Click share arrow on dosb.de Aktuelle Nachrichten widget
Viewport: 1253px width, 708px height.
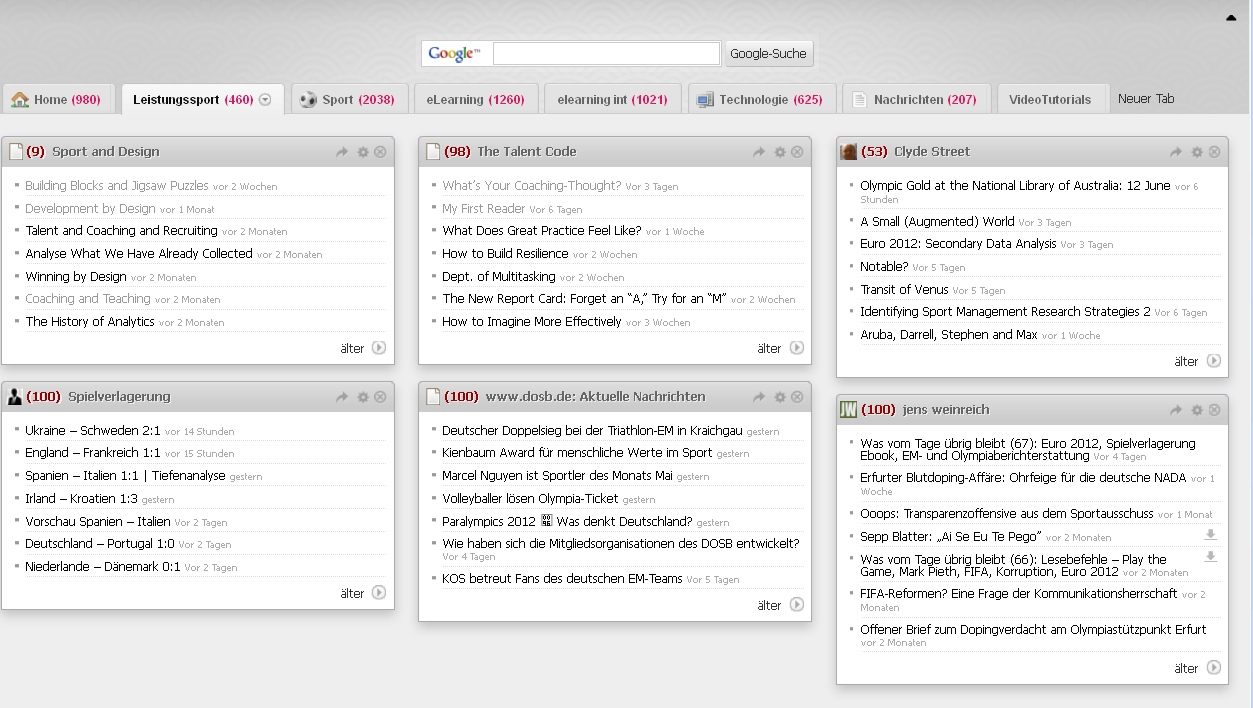760,397
